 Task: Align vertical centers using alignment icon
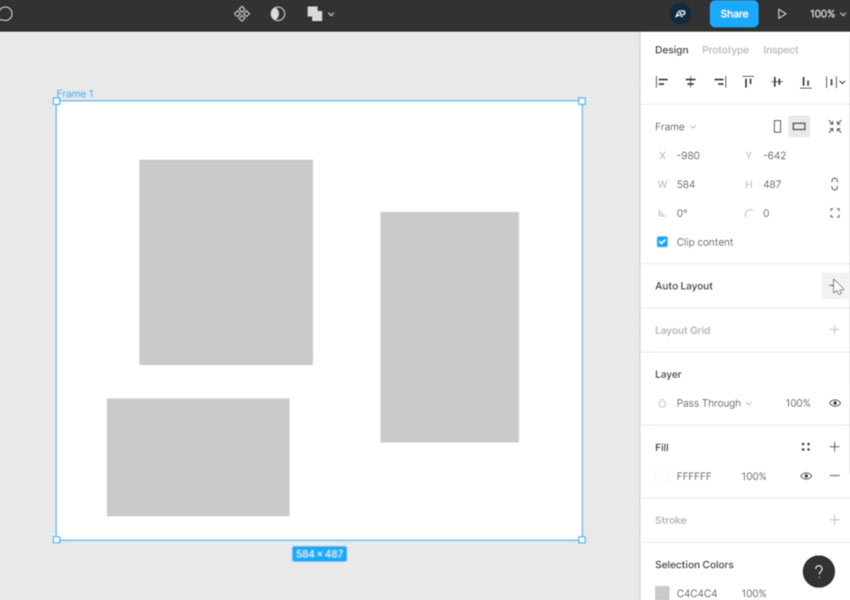point(776,82)
